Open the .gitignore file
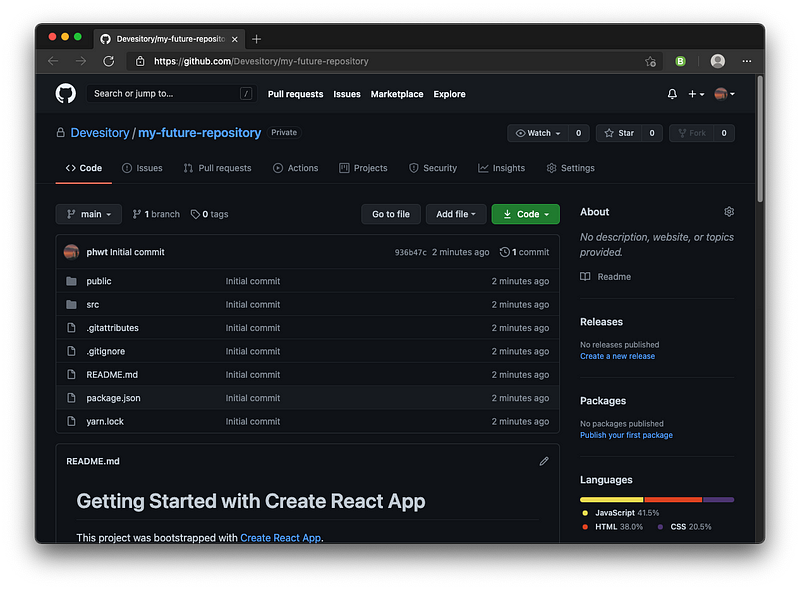 [x=106, y=351]
